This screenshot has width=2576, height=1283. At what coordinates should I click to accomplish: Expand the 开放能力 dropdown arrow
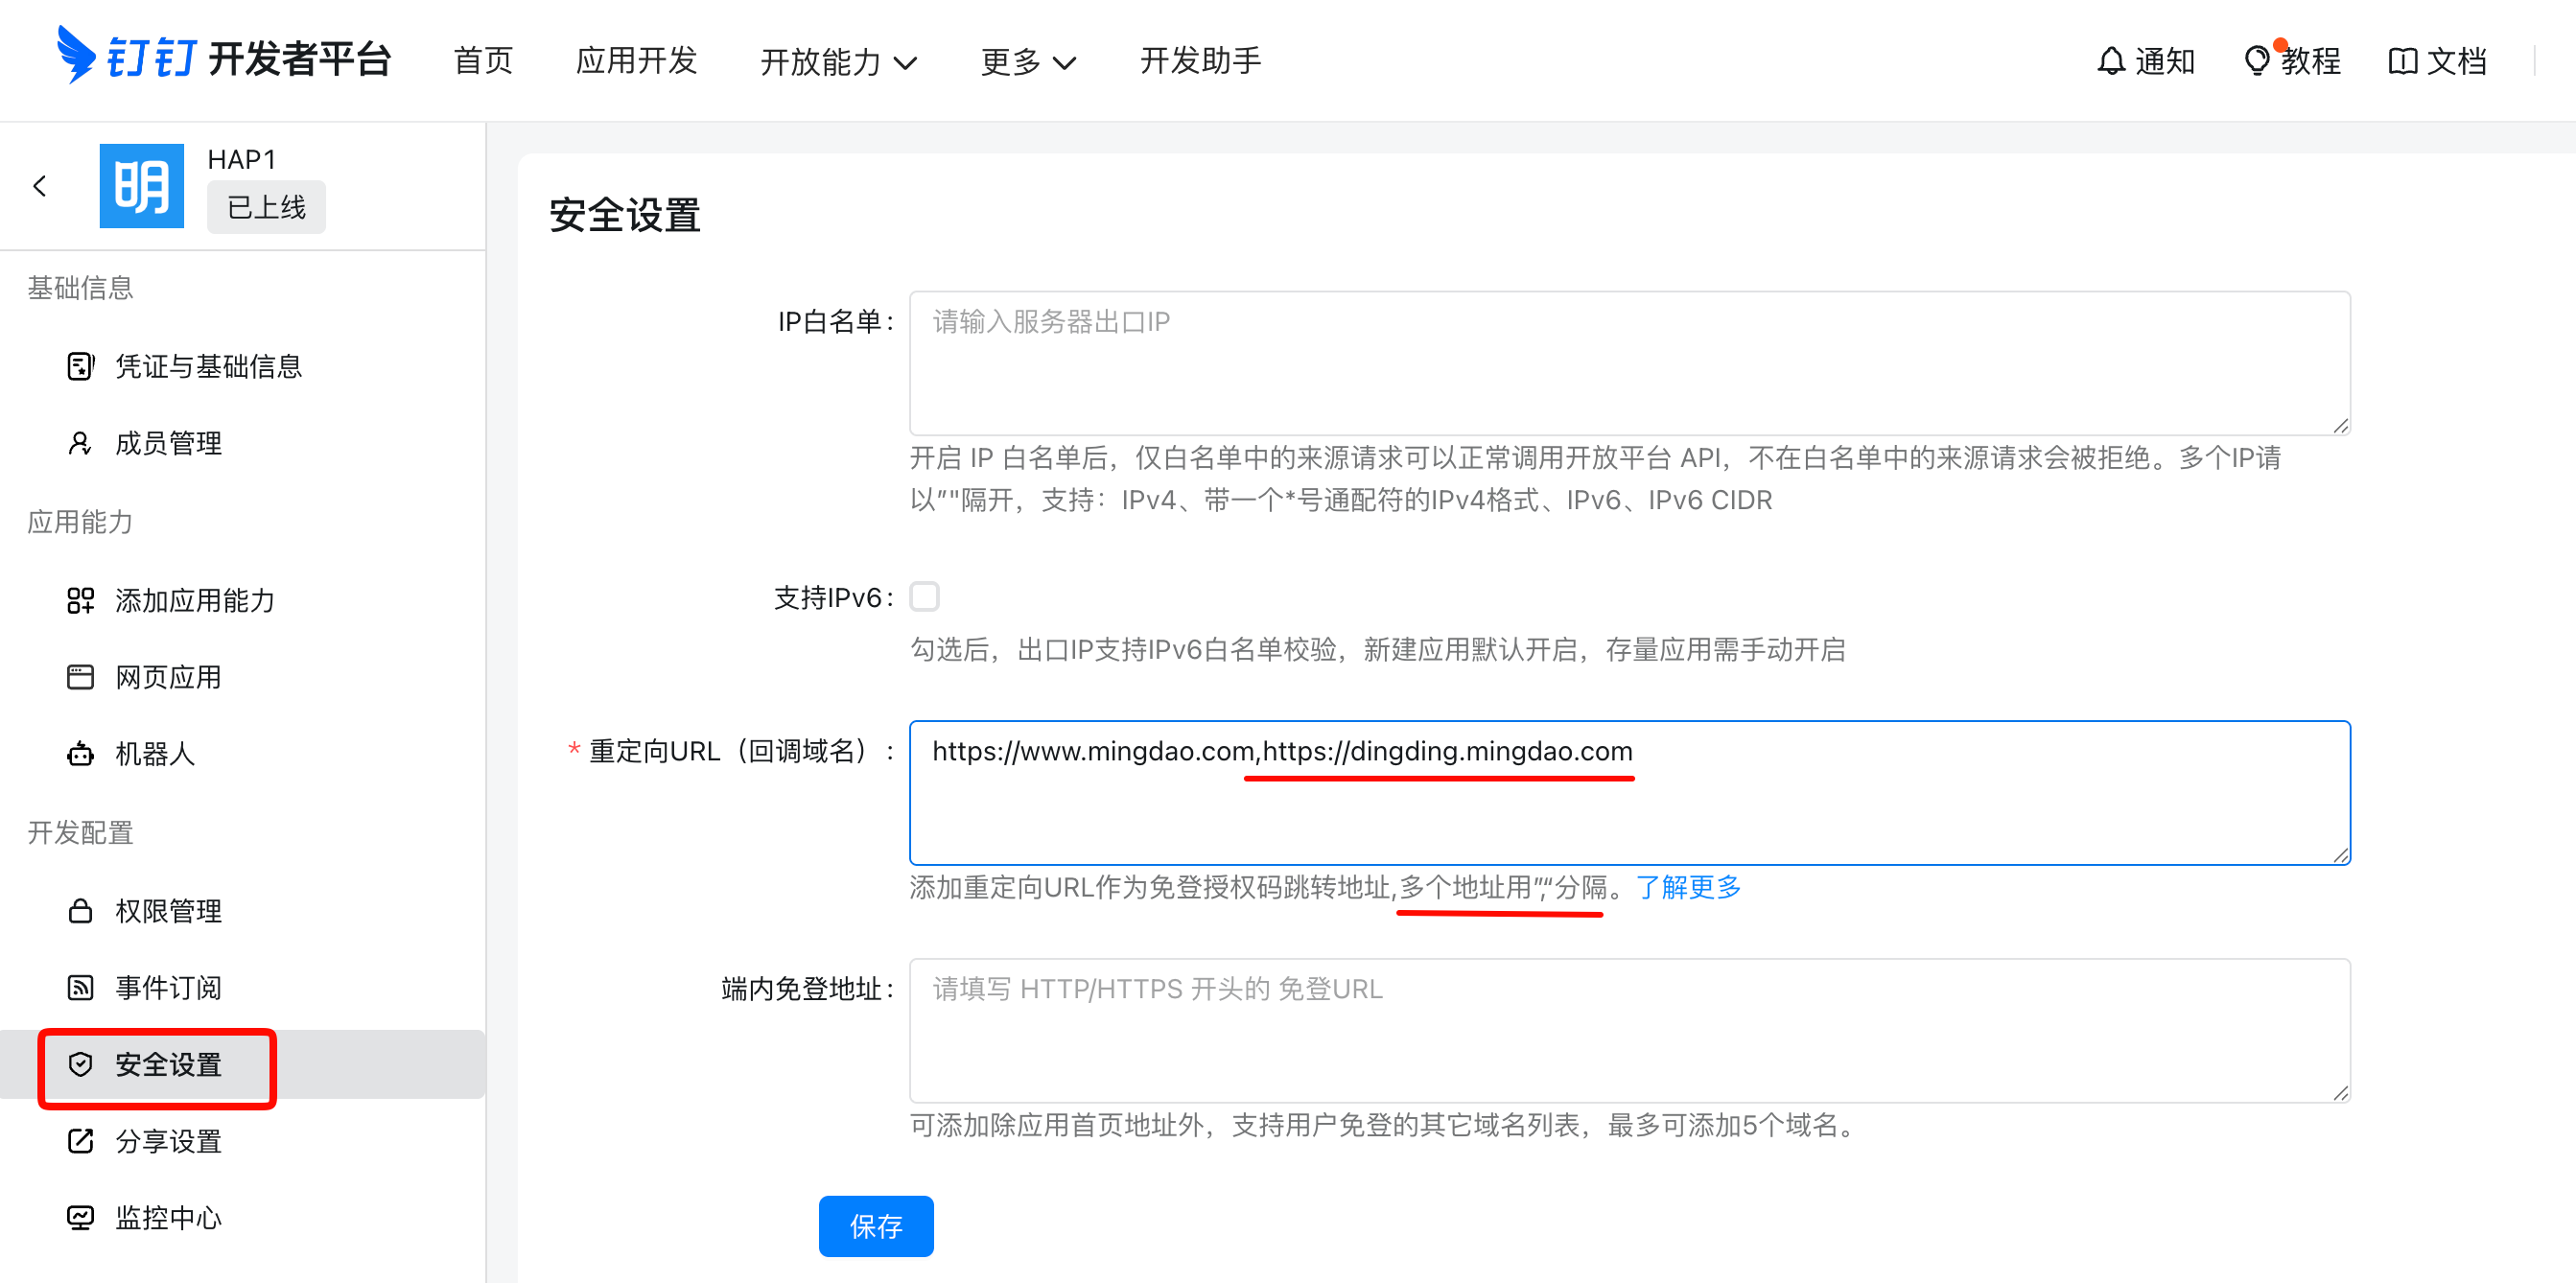coord(906,63)
